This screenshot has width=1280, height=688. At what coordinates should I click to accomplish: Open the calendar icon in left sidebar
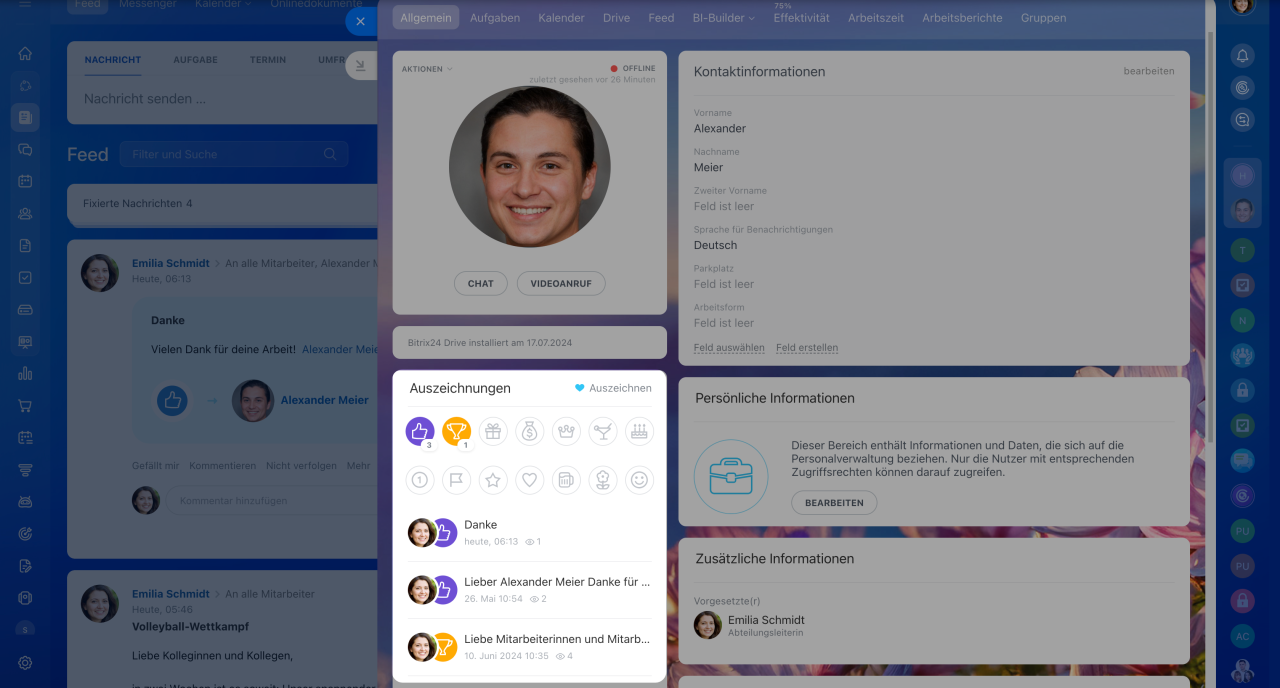pos(25,181)
